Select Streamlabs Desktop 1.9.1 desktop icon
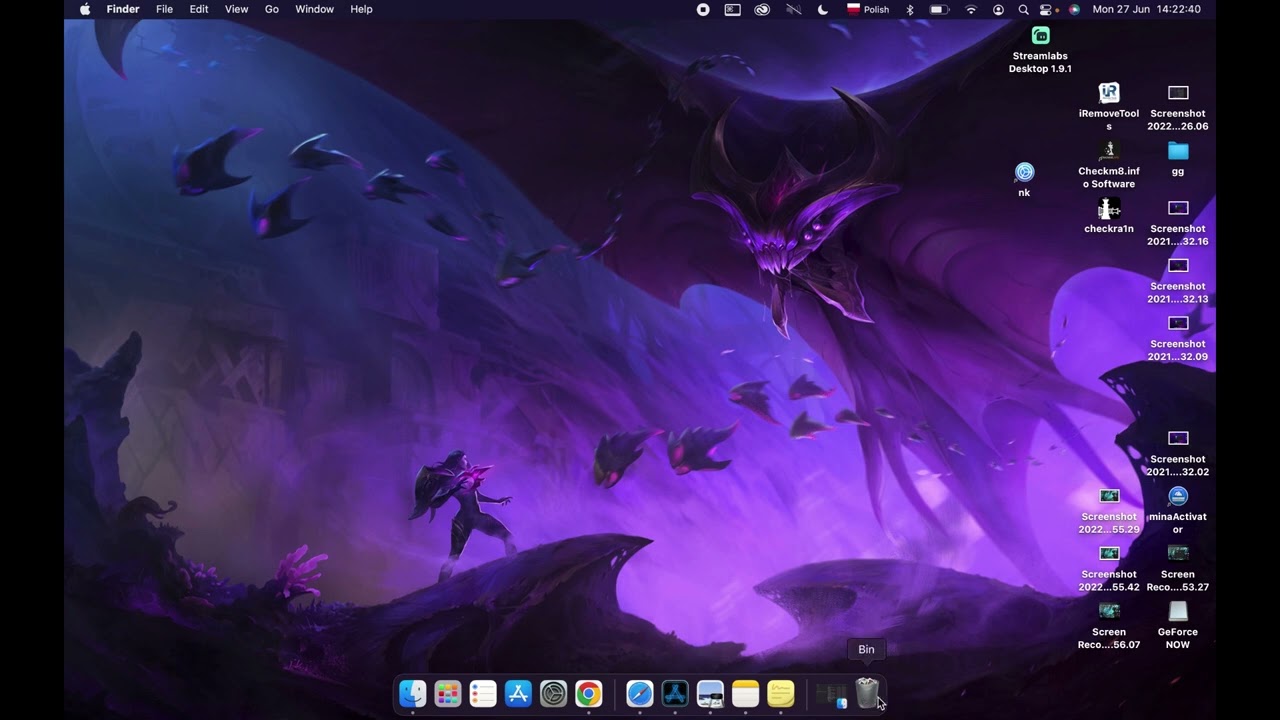Screen dimensions: 1280x720 (1040, 36)
